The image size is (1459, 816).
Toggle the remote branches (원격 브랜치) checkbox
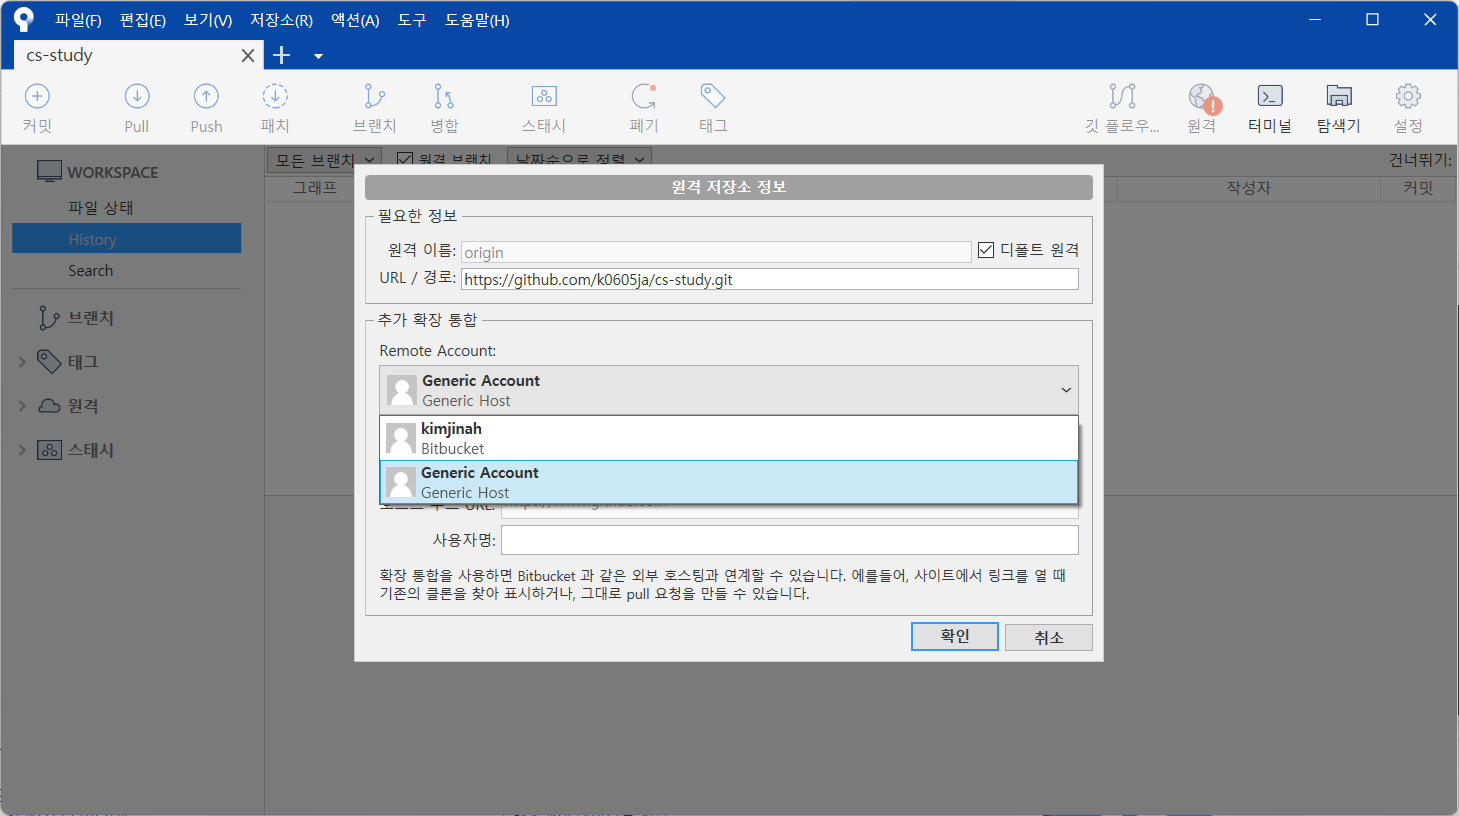(x=405, y=159)
